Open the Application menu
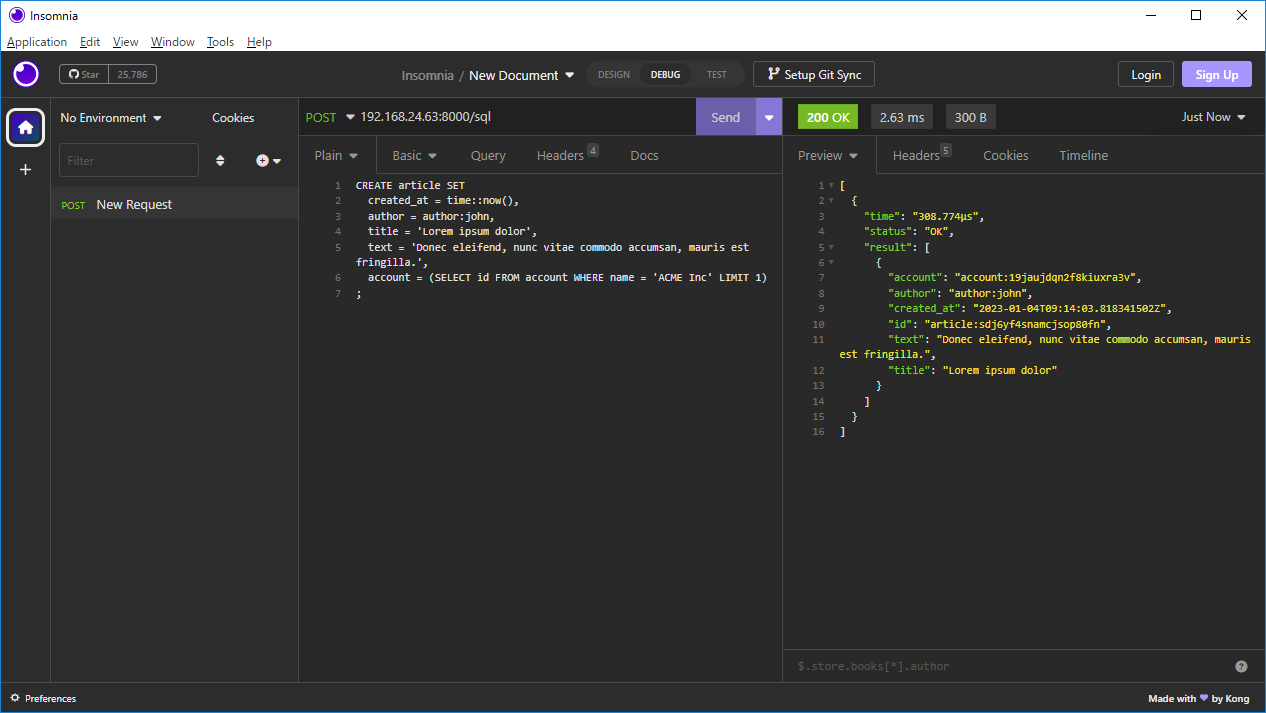Image resolution: width=1266 pixels, height=713 pixels. [37, 42]
